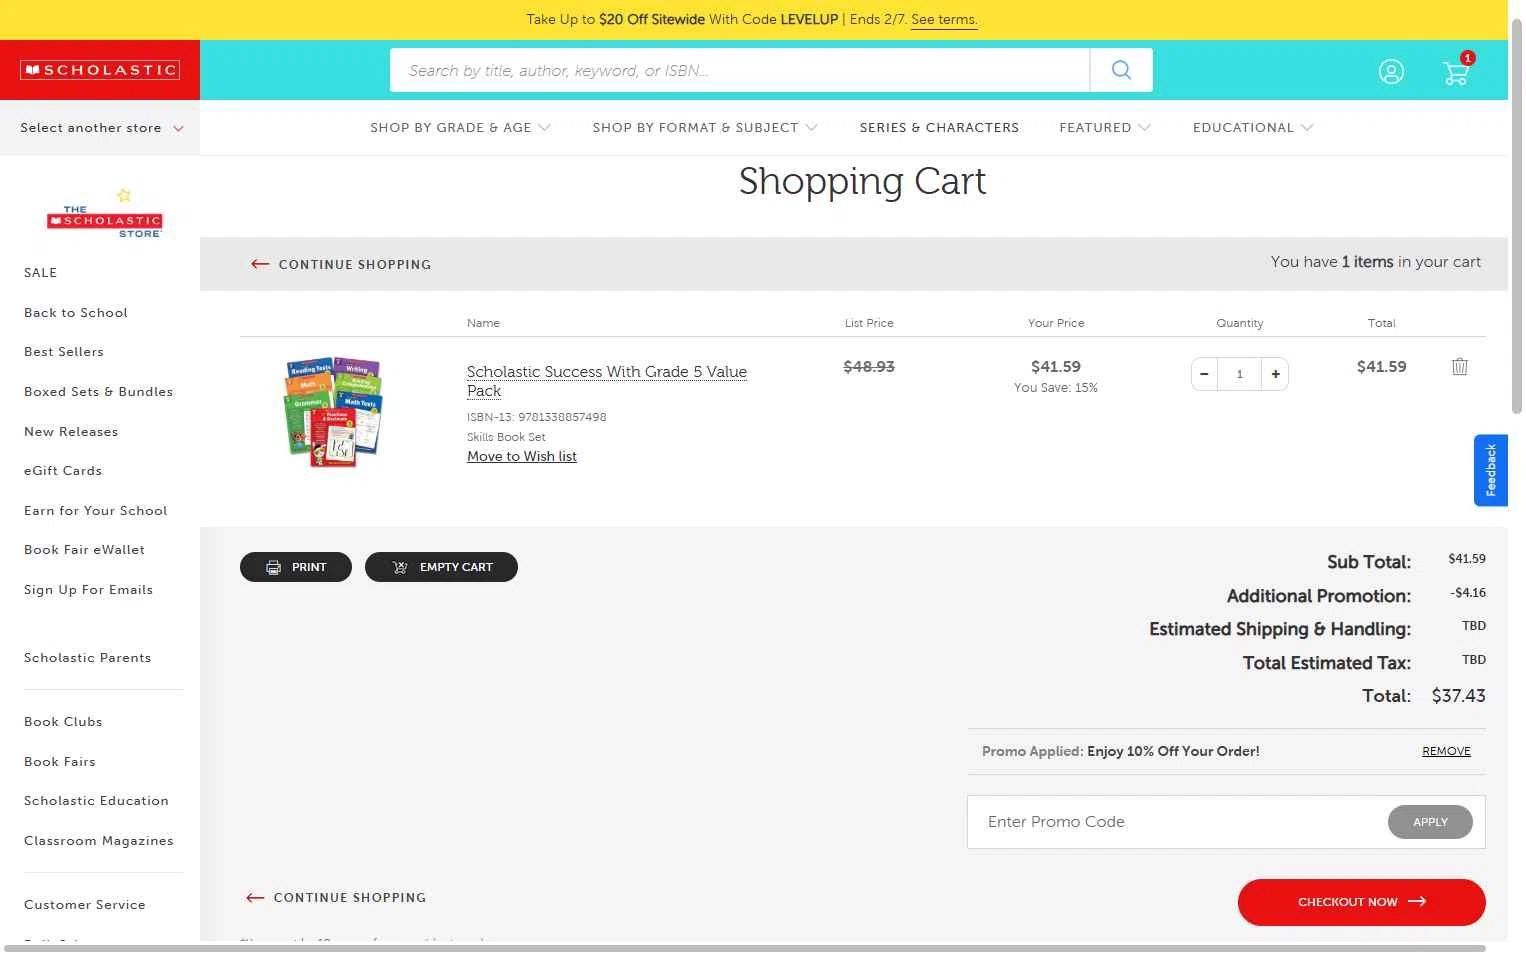Click the Print button

point(296,567)
